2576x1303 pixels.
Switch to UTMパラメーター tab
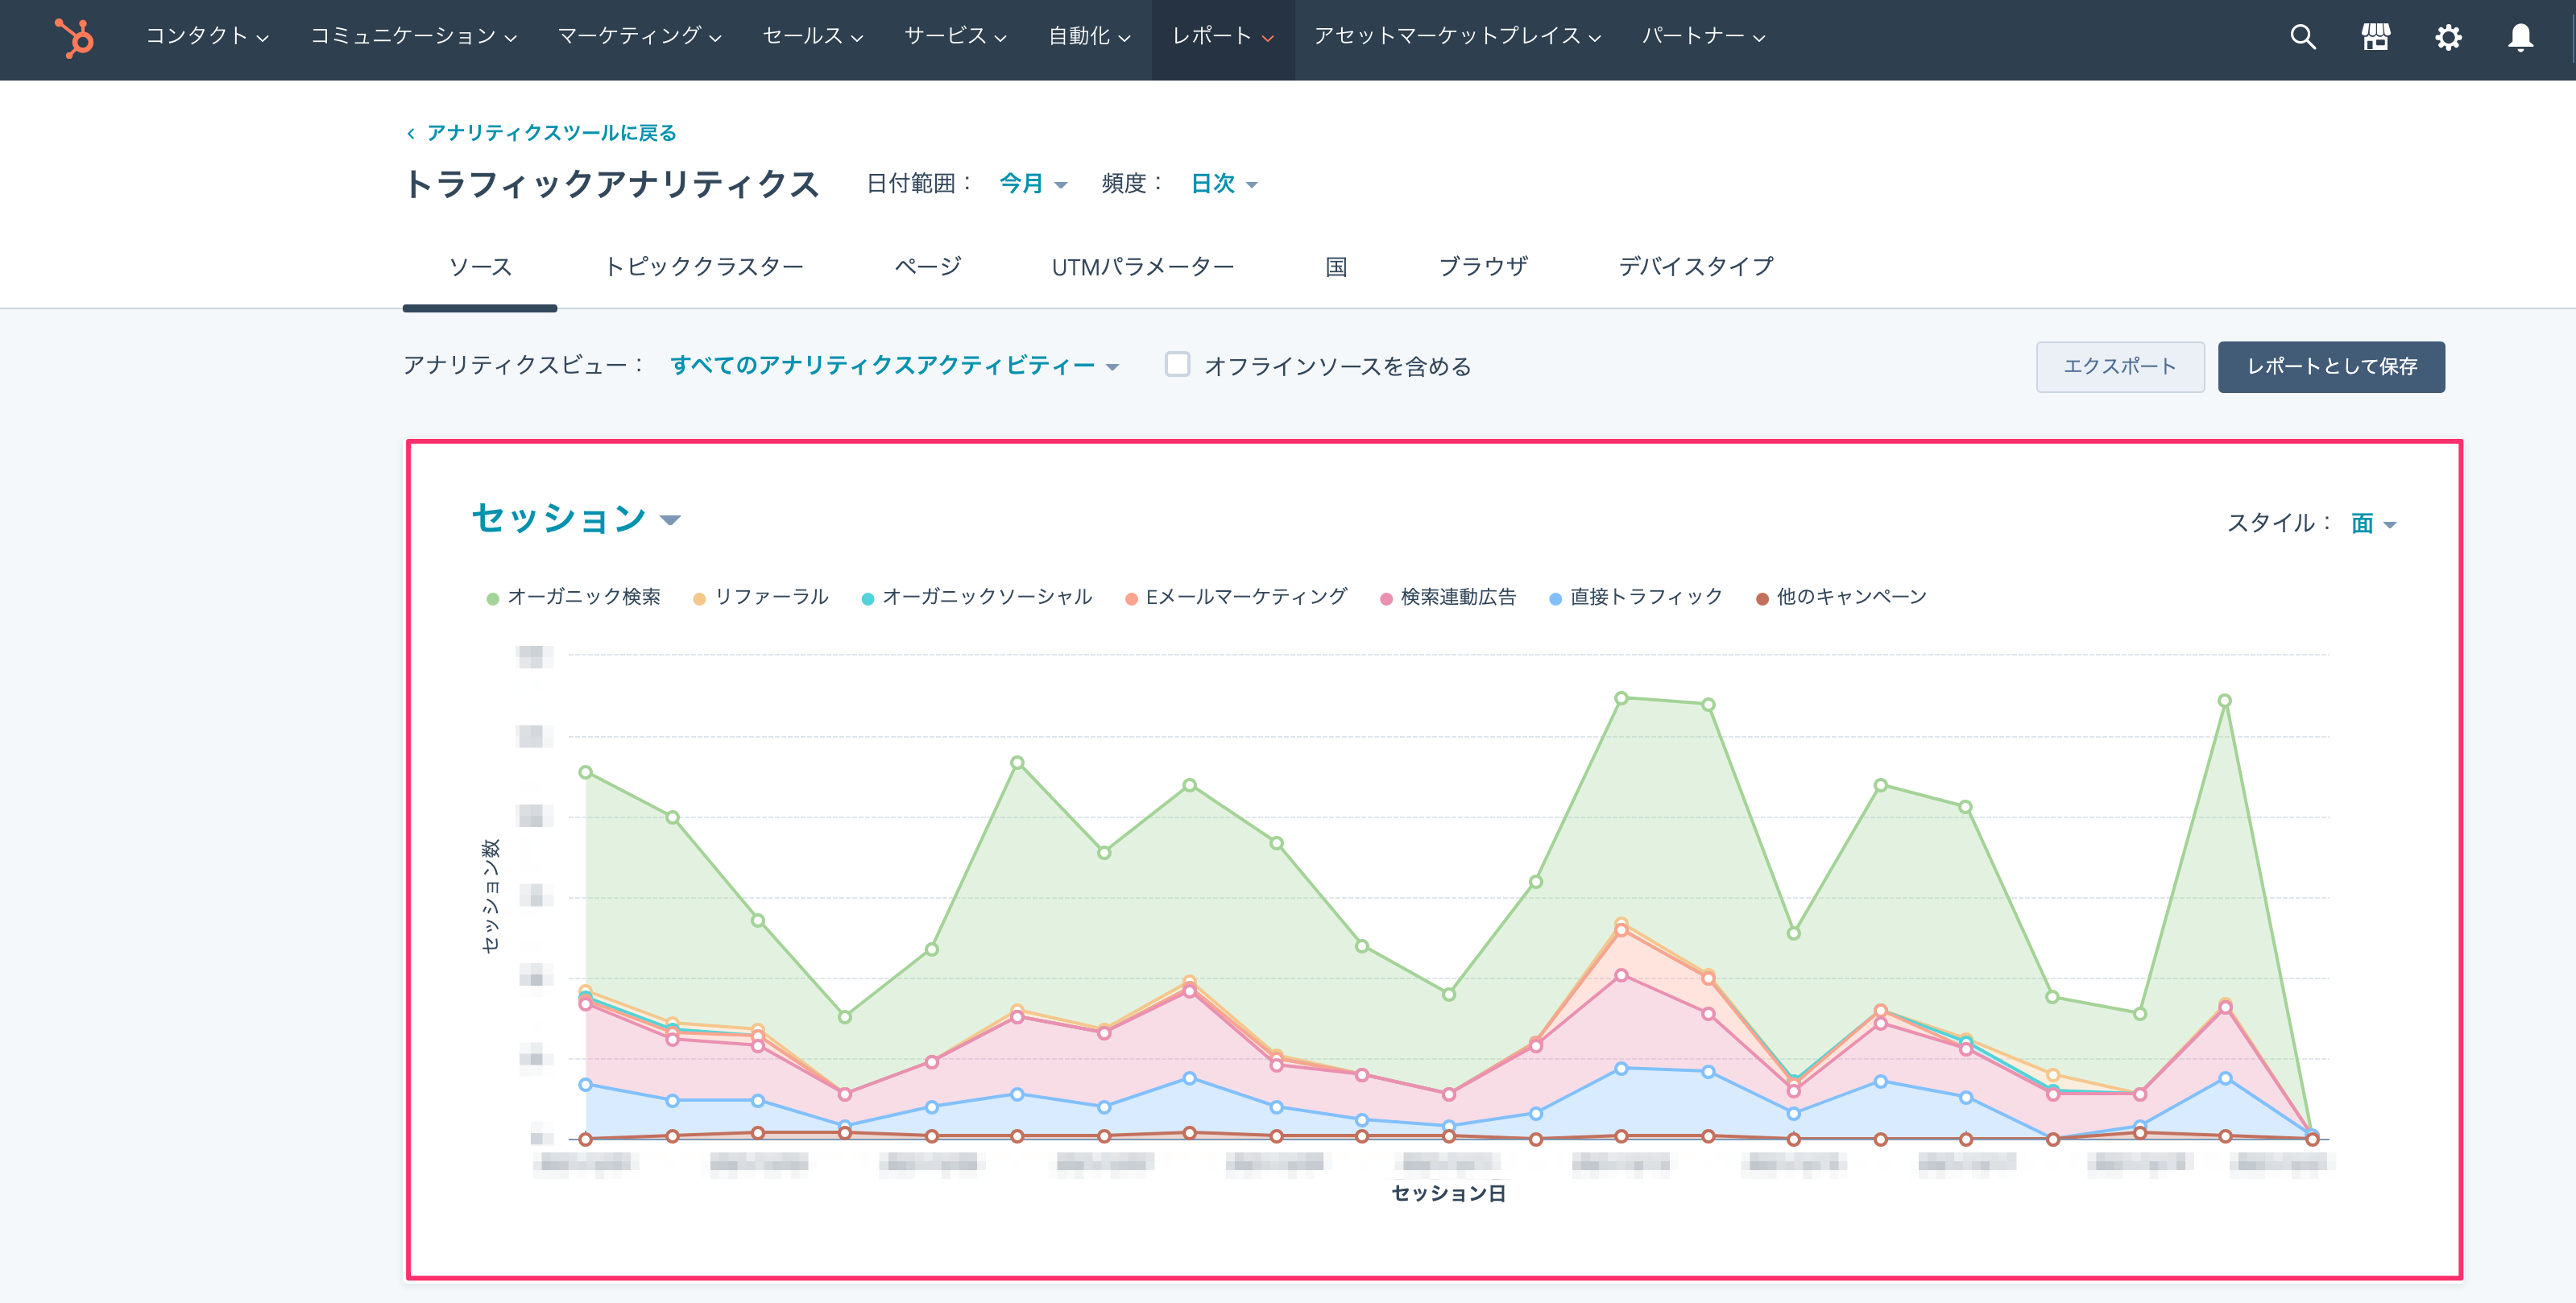(x=1143, y=267)
